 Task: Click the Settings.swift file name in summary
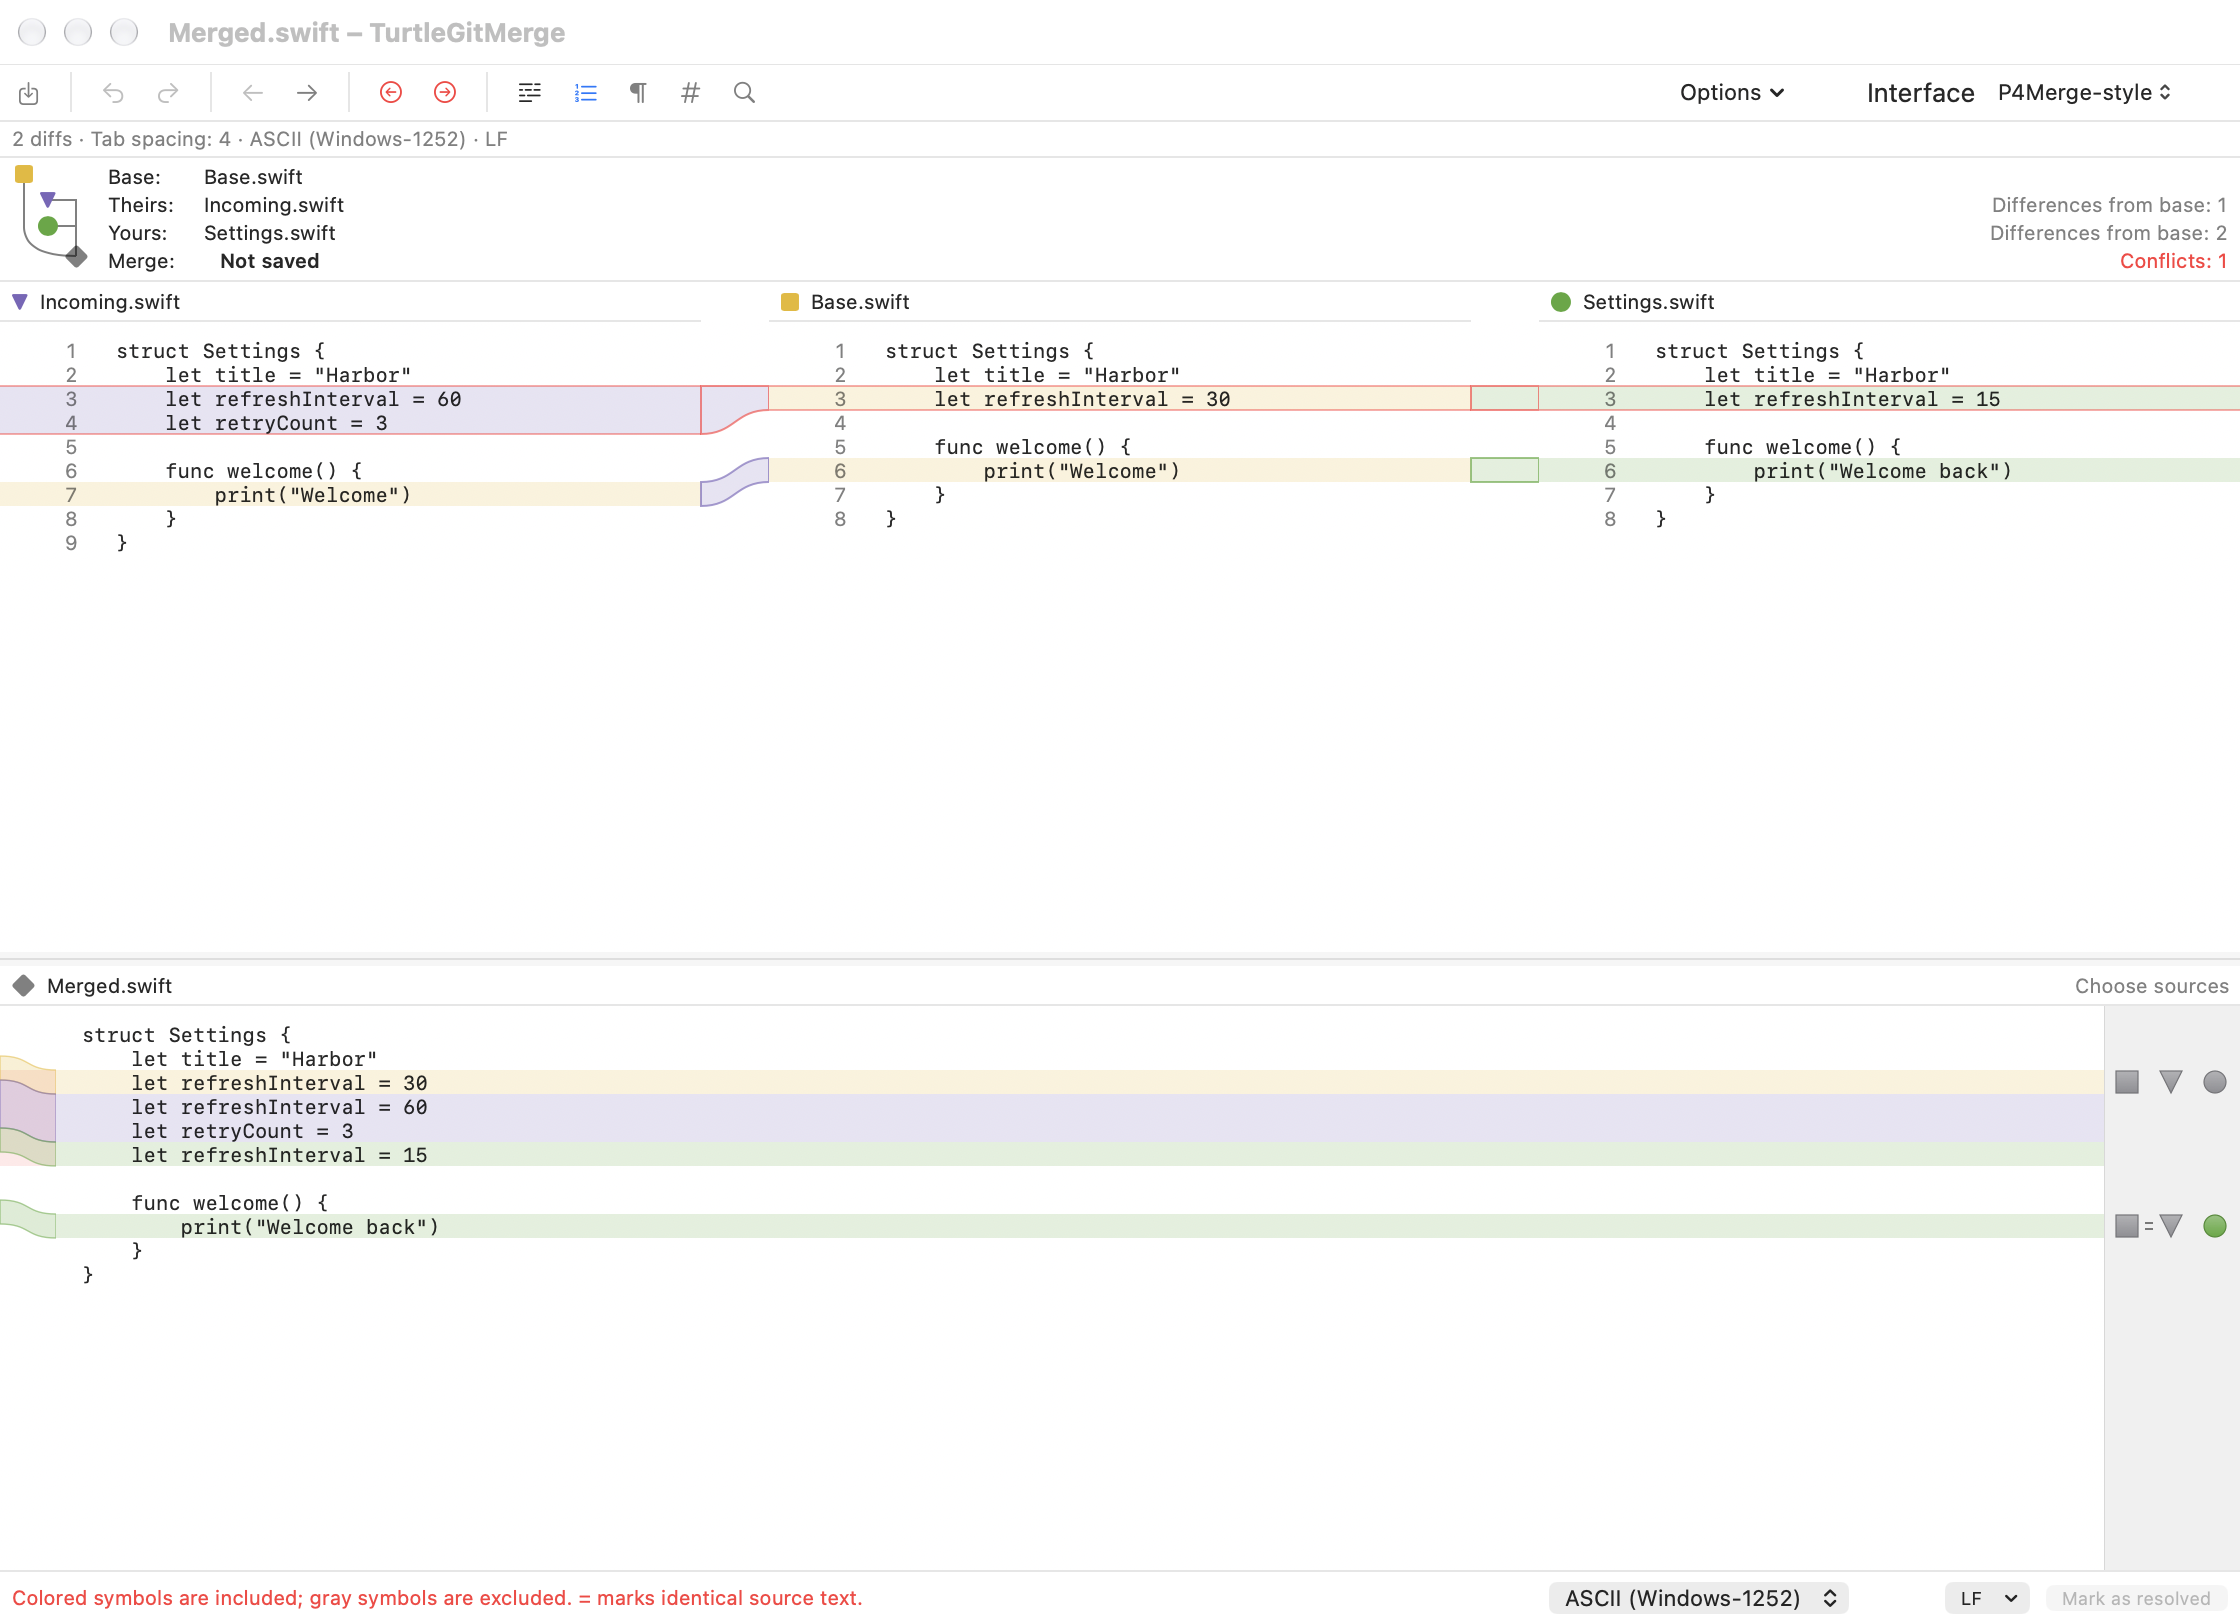tap(270, 233)
